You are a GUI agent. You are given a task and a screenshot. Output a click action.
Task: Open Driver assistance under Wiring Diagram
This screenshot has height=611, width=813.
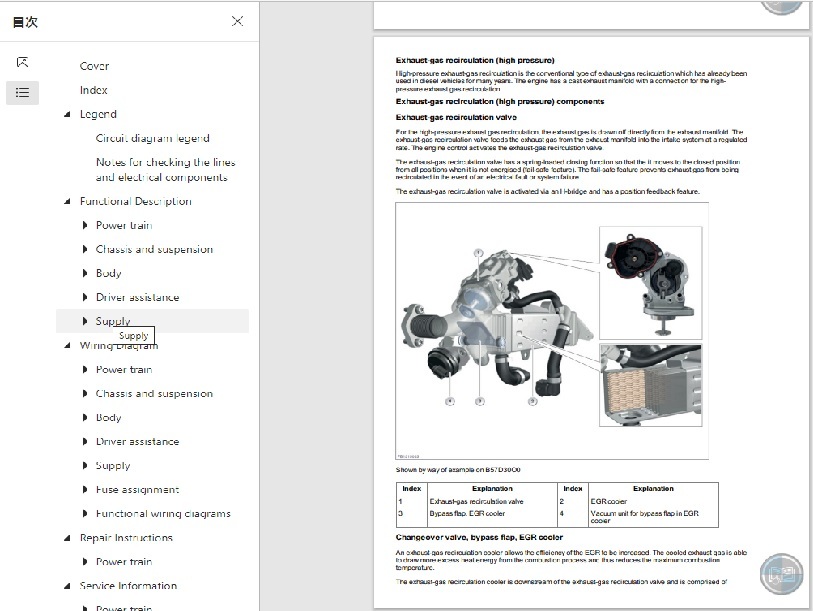click(x=137, y=441)
